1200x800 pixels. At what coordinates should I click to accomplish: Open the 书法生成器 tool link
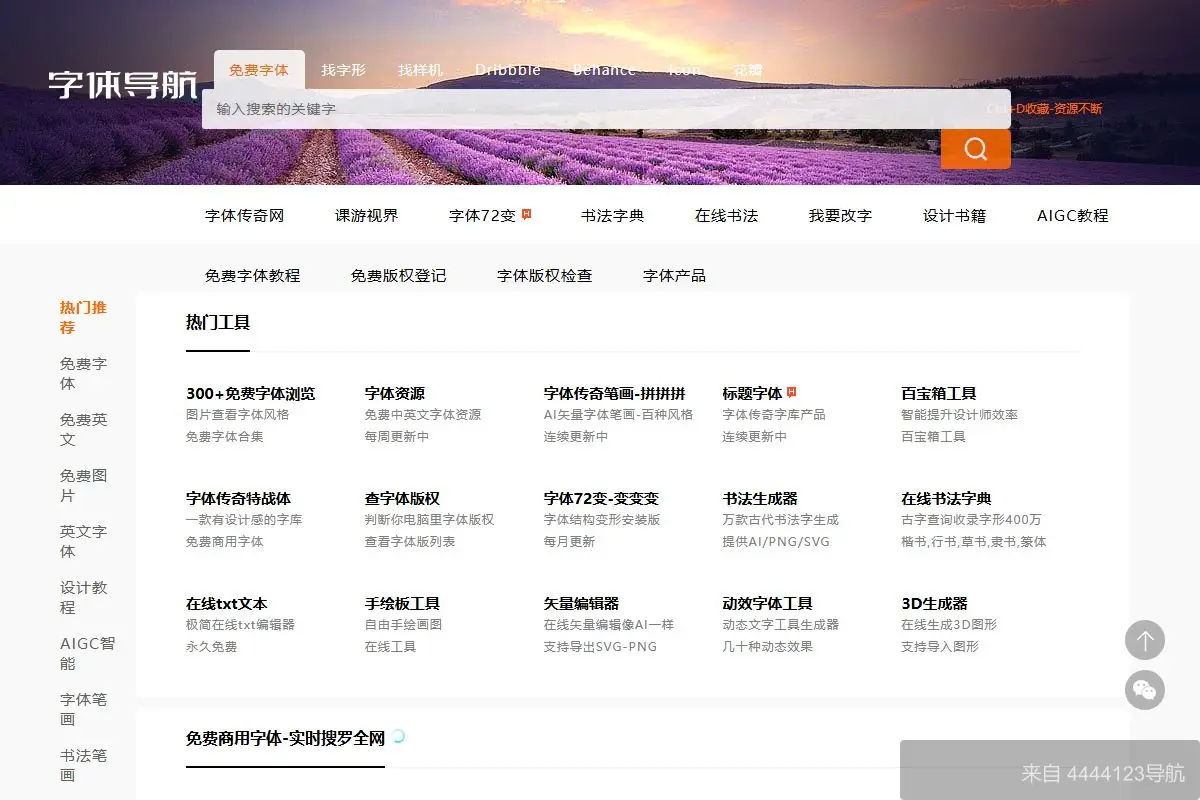(763, 498)
